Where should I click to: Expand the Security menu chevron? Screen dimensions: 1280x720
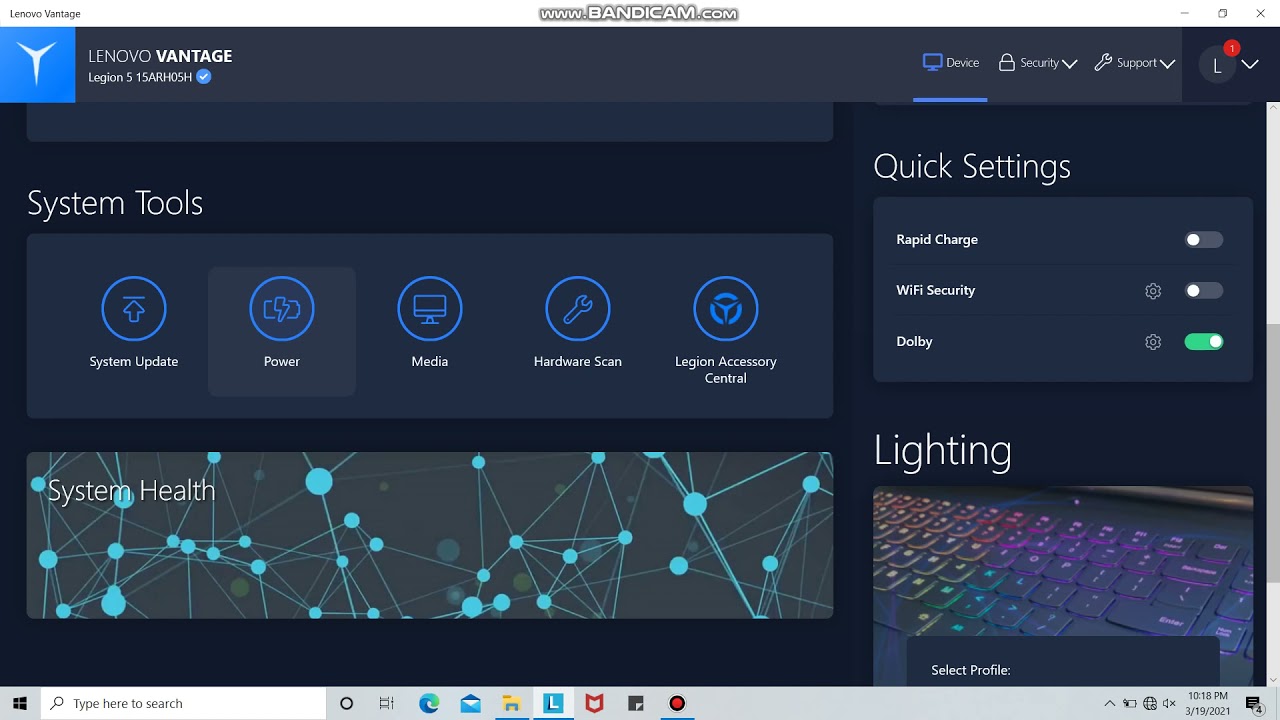(x=1070, y=64)
